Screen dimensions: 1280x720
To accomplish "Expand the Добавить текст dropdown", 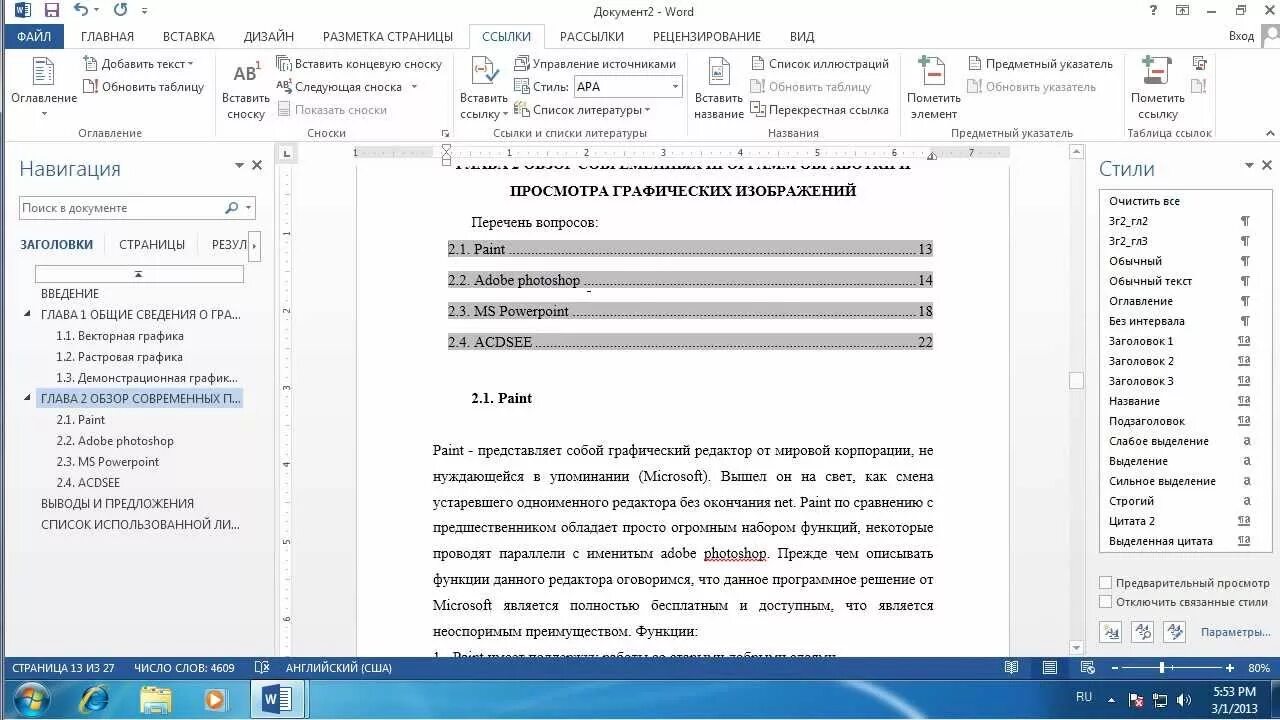I will [190, 64].
